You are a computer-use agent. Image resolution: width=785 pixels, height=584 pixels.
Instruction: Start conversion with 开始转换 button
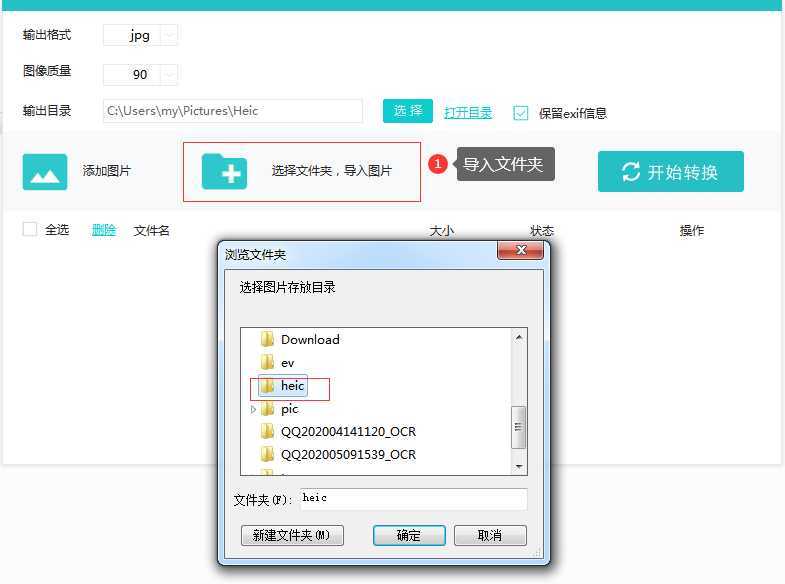[671, 172]
